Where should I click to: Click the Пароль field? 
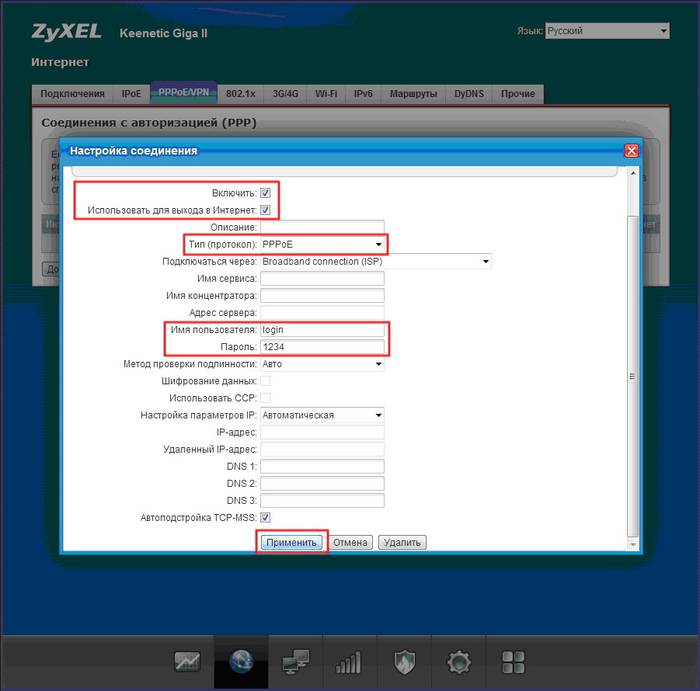tap(322, 347)
